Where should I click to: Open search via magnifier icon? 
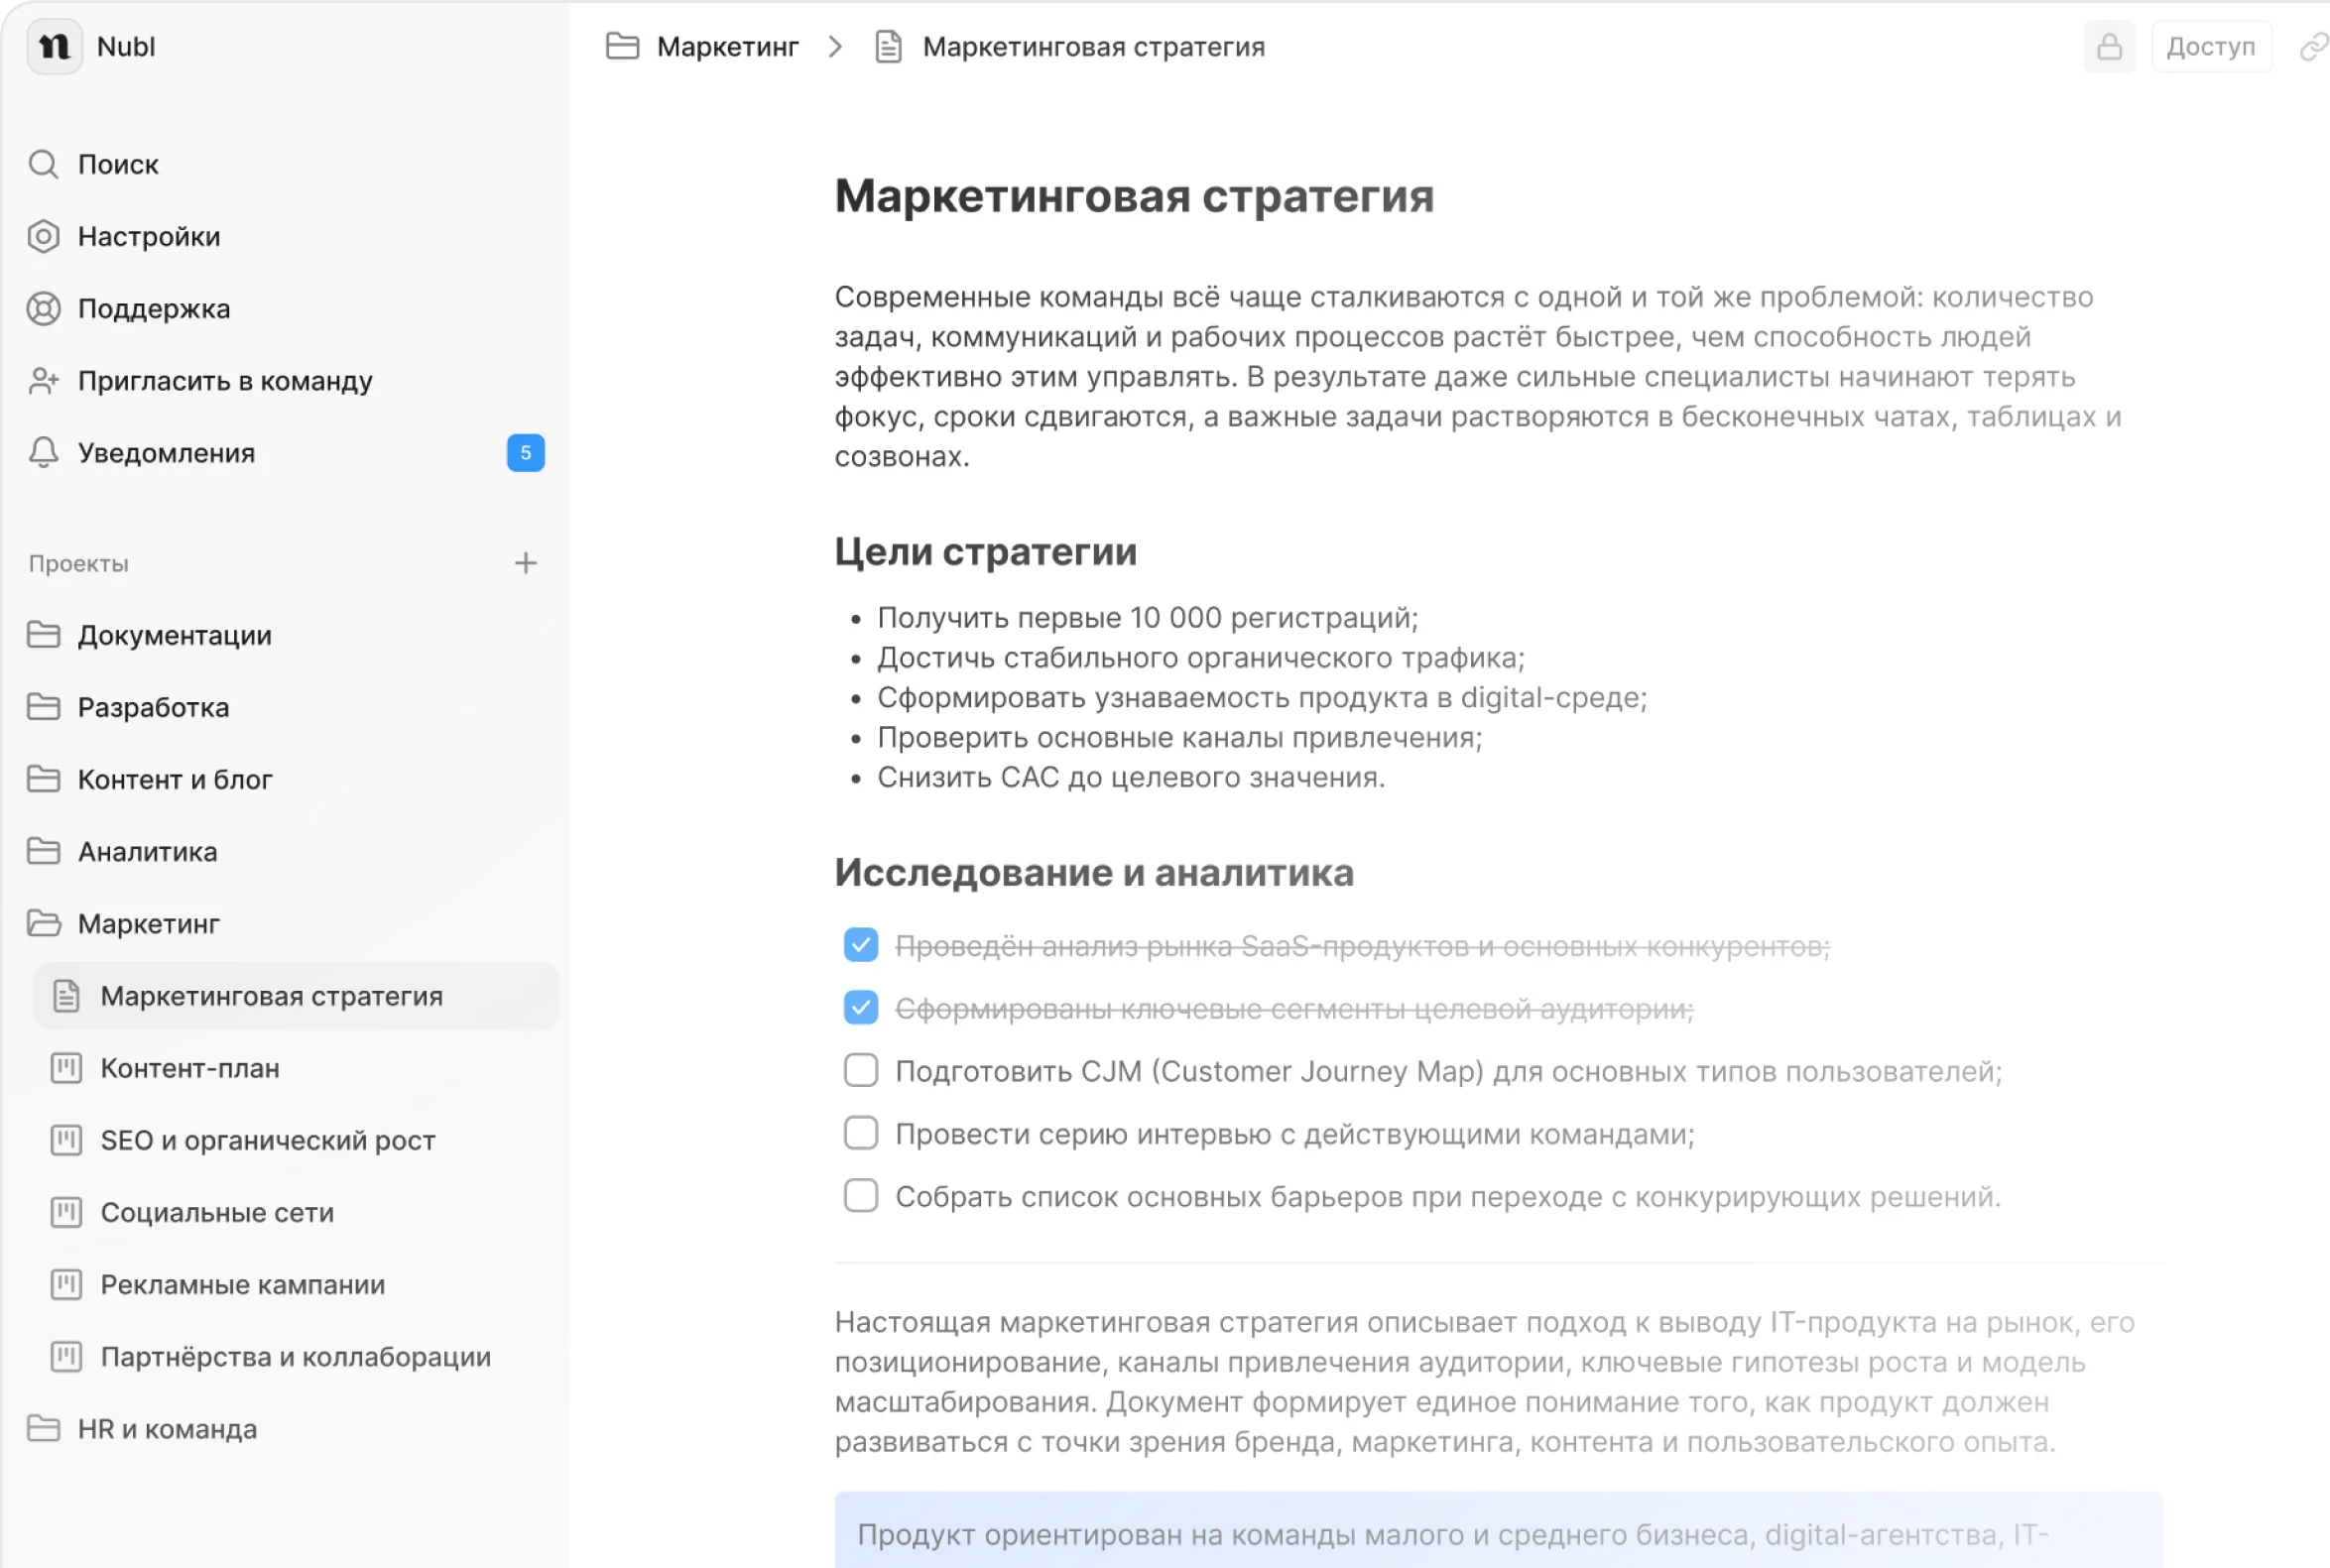point(43,164)
